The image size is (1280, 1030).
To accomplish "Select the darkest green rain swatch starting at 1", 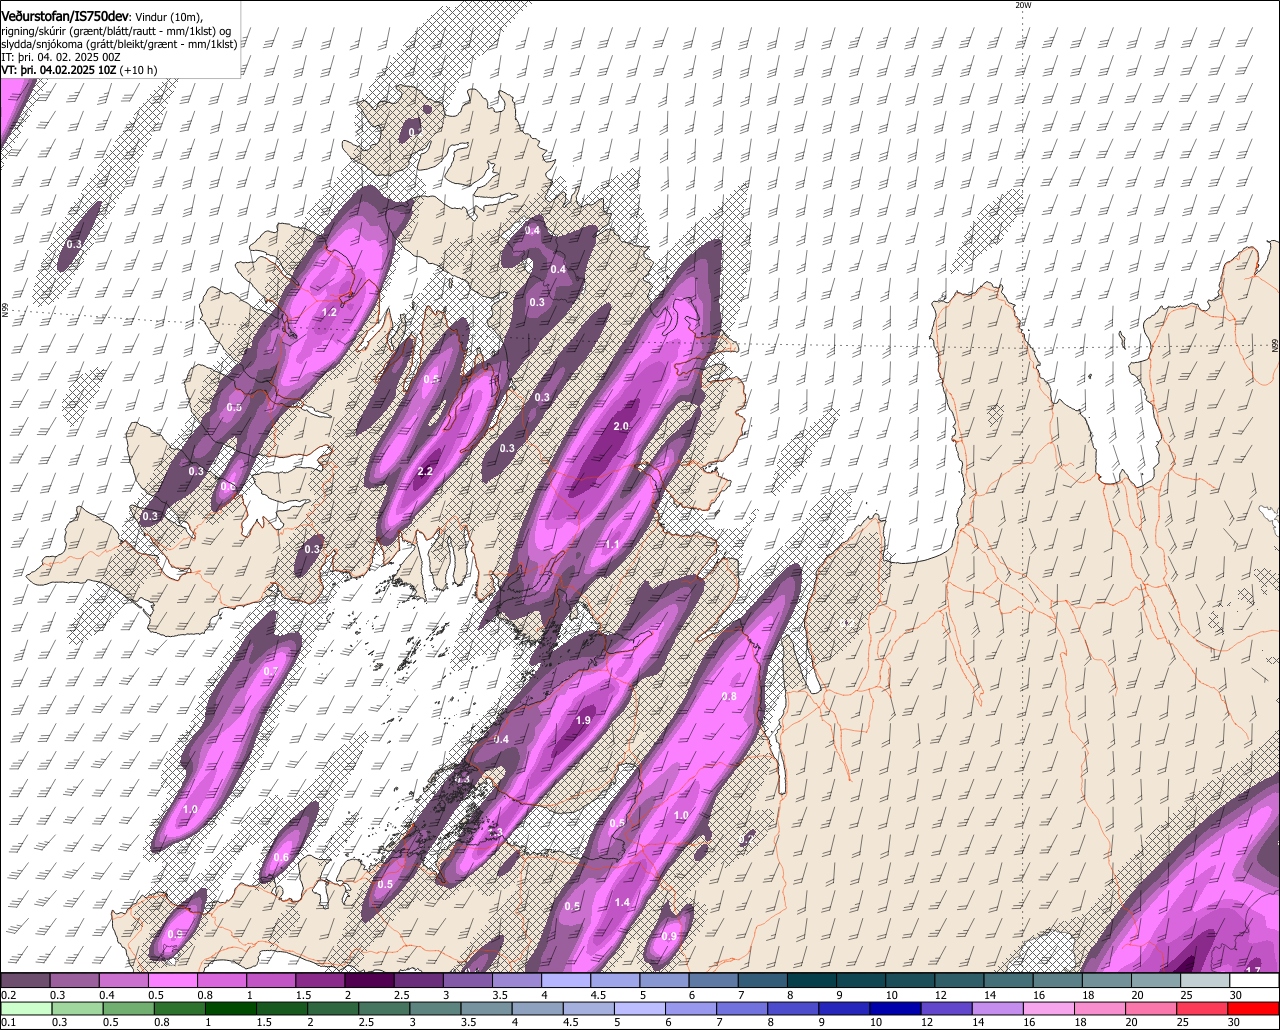I will pos(231,1008).
